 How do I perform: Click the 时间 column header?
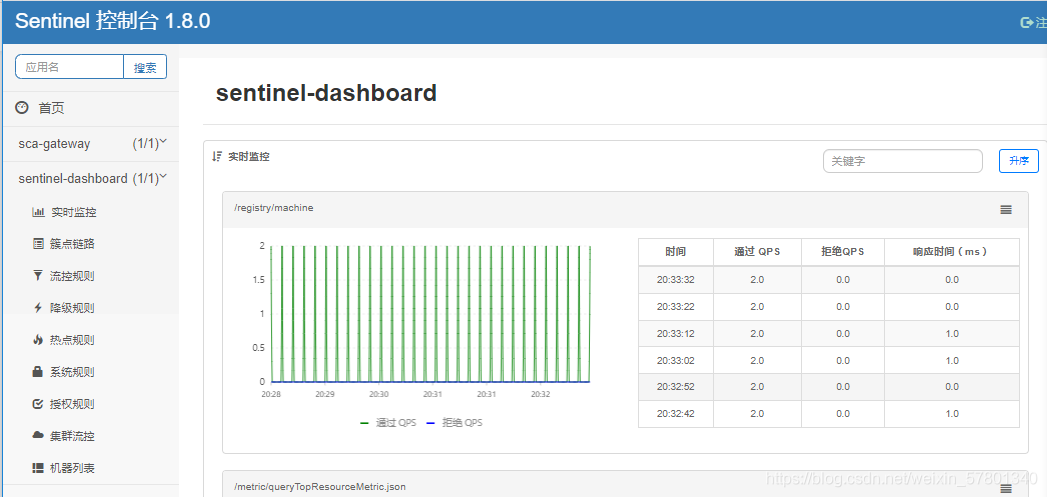pyautogui.click(x=676, y=252)
